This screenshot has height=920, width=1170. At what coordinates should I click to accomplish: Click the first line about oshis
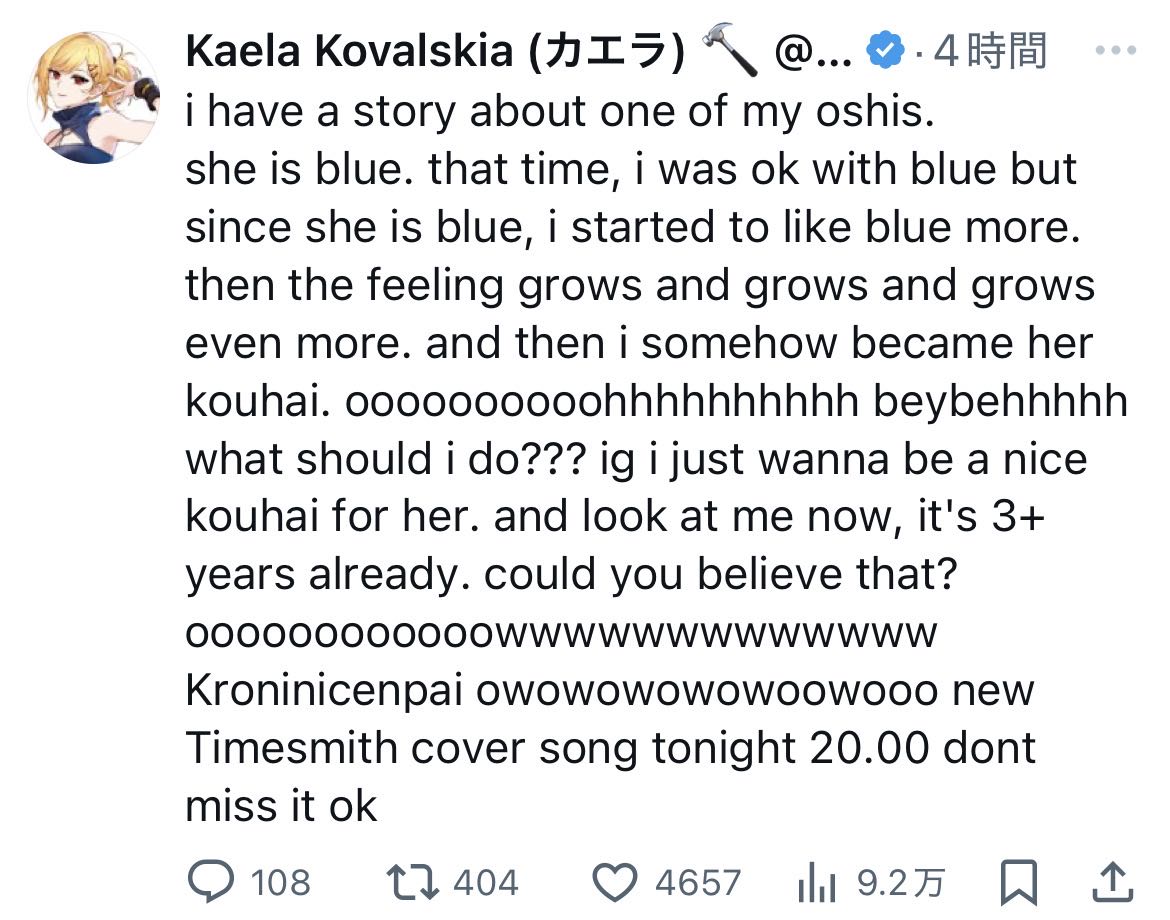pyautogui.click(x=558, y=112)
